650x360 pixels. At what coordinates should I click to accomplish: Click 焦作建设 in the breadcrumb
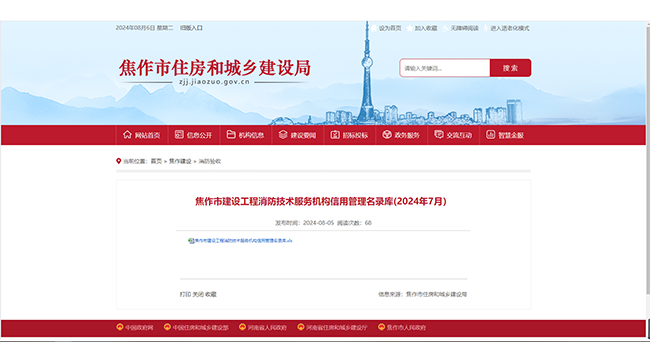[180, 161]
